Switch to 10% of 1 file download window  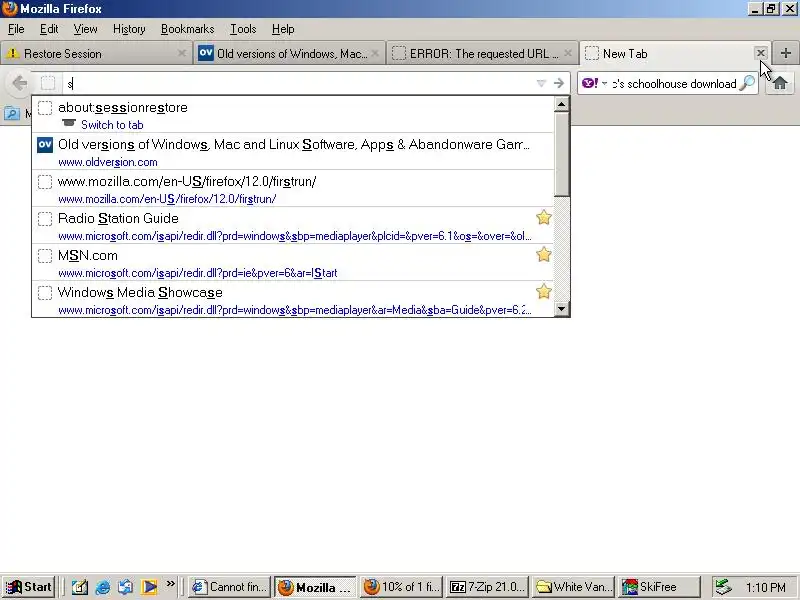pyautogui.click(x=402, y=587)
